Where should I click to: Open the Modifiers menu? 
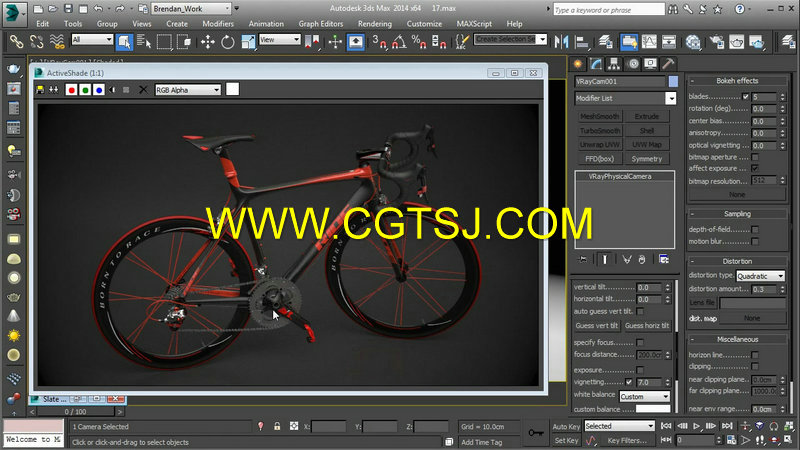coord(218,24)
